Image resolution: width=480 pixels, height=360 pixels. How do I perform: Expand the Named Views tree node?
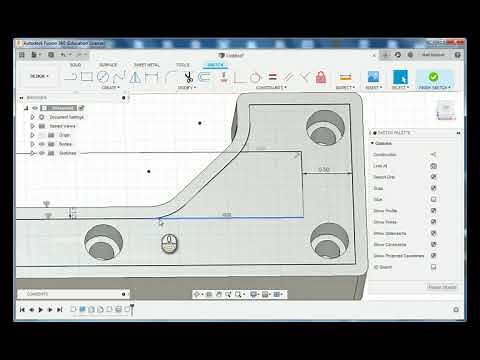pyautogui.click(x=32, y=126)
